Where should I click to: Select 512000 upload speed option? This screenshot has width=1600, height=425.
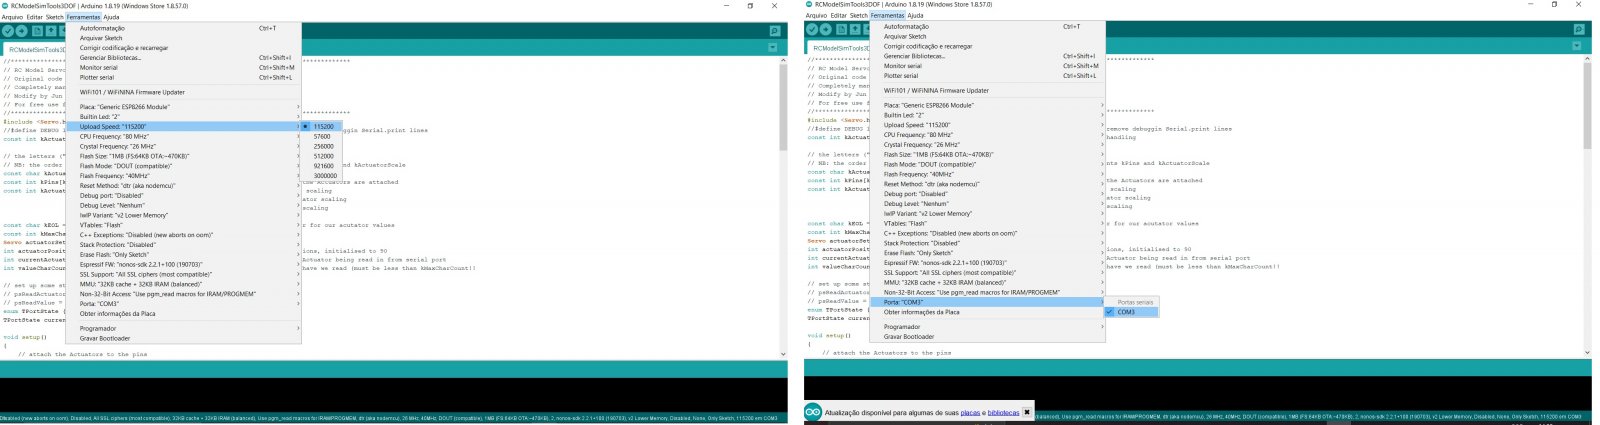pos(321,156)
